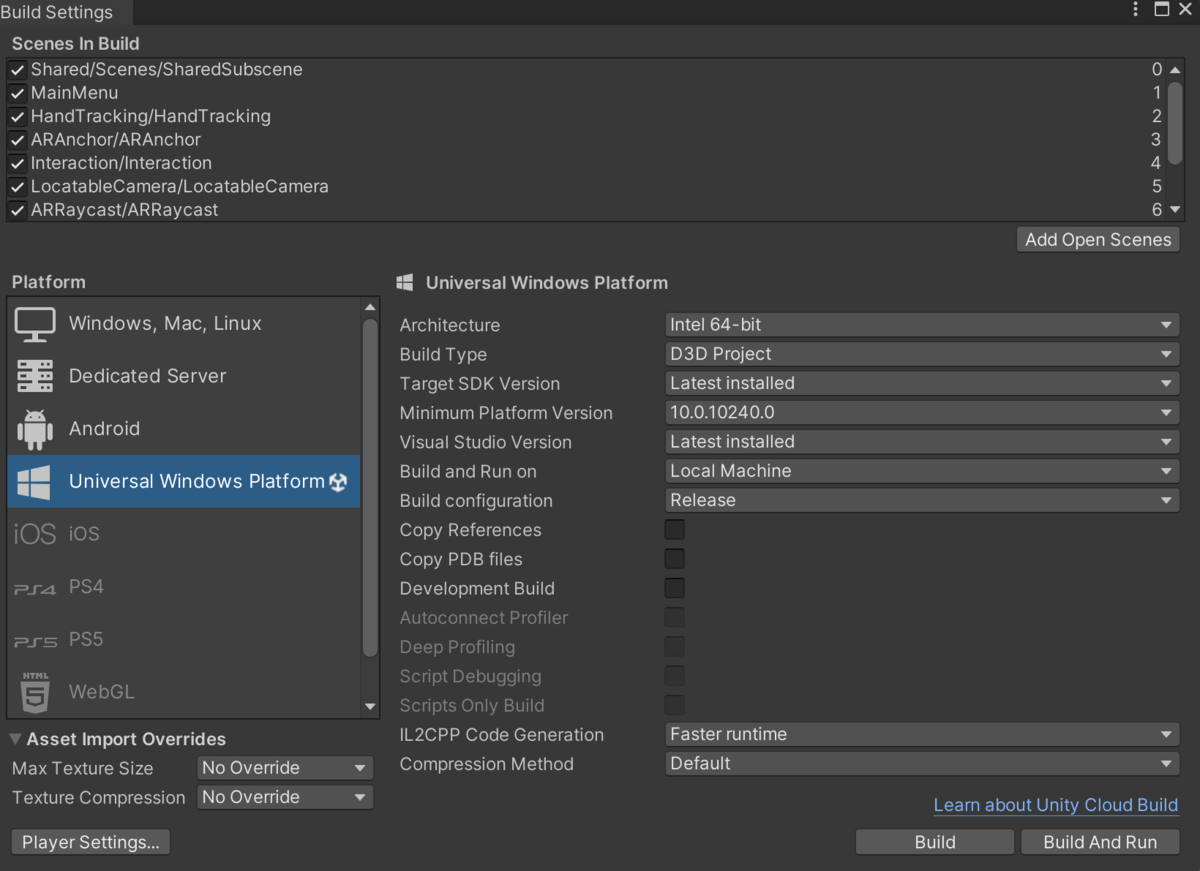
Task: Open the Minimum Platform Version dropdown
Action: [x=922, y=413]
